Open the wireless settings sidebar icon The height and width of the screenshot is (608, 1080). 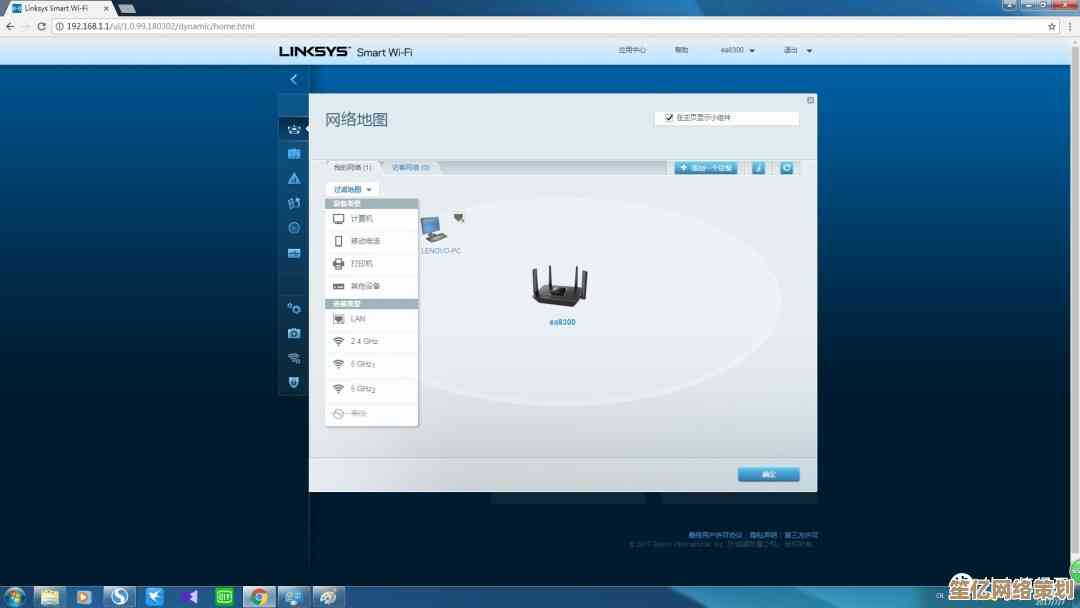click(294, 358)
